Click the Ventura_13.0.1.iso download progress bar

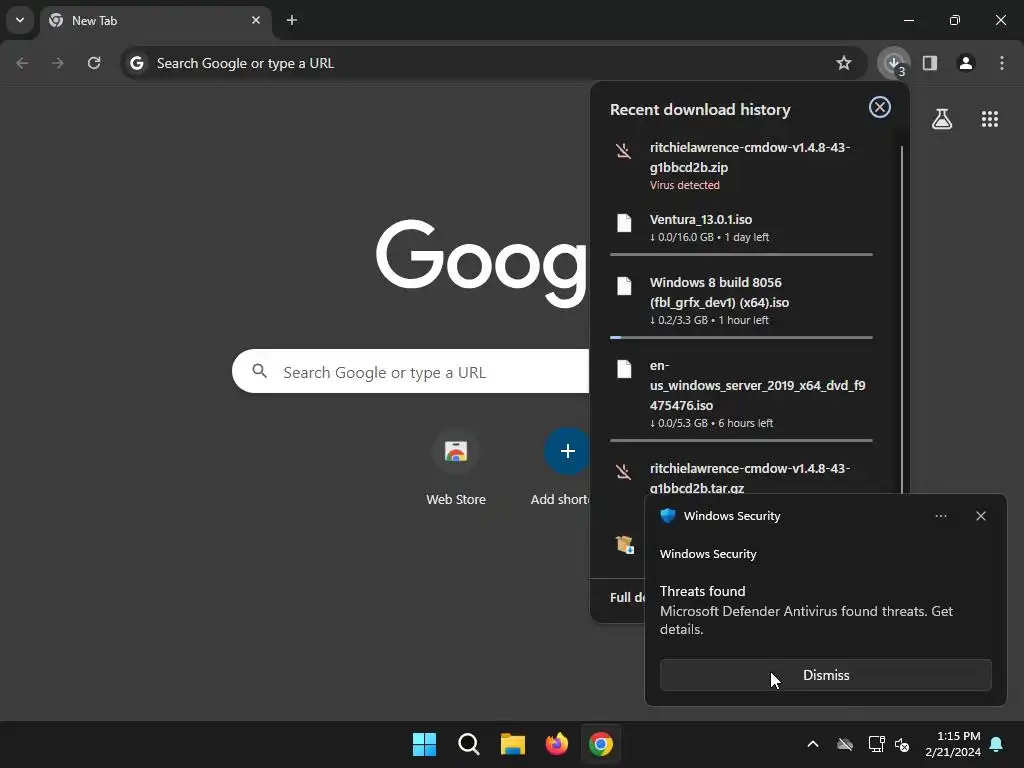point(741,255)
